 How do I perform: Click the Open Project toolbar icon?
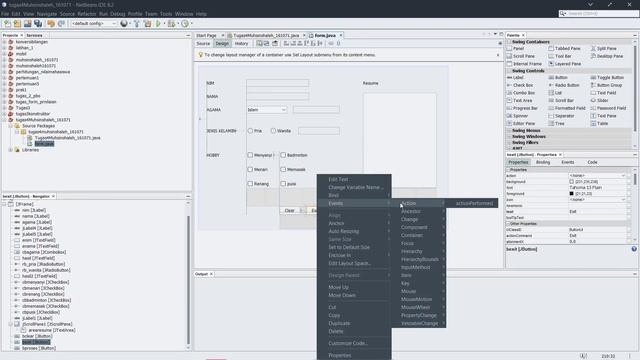click(27, 24)
